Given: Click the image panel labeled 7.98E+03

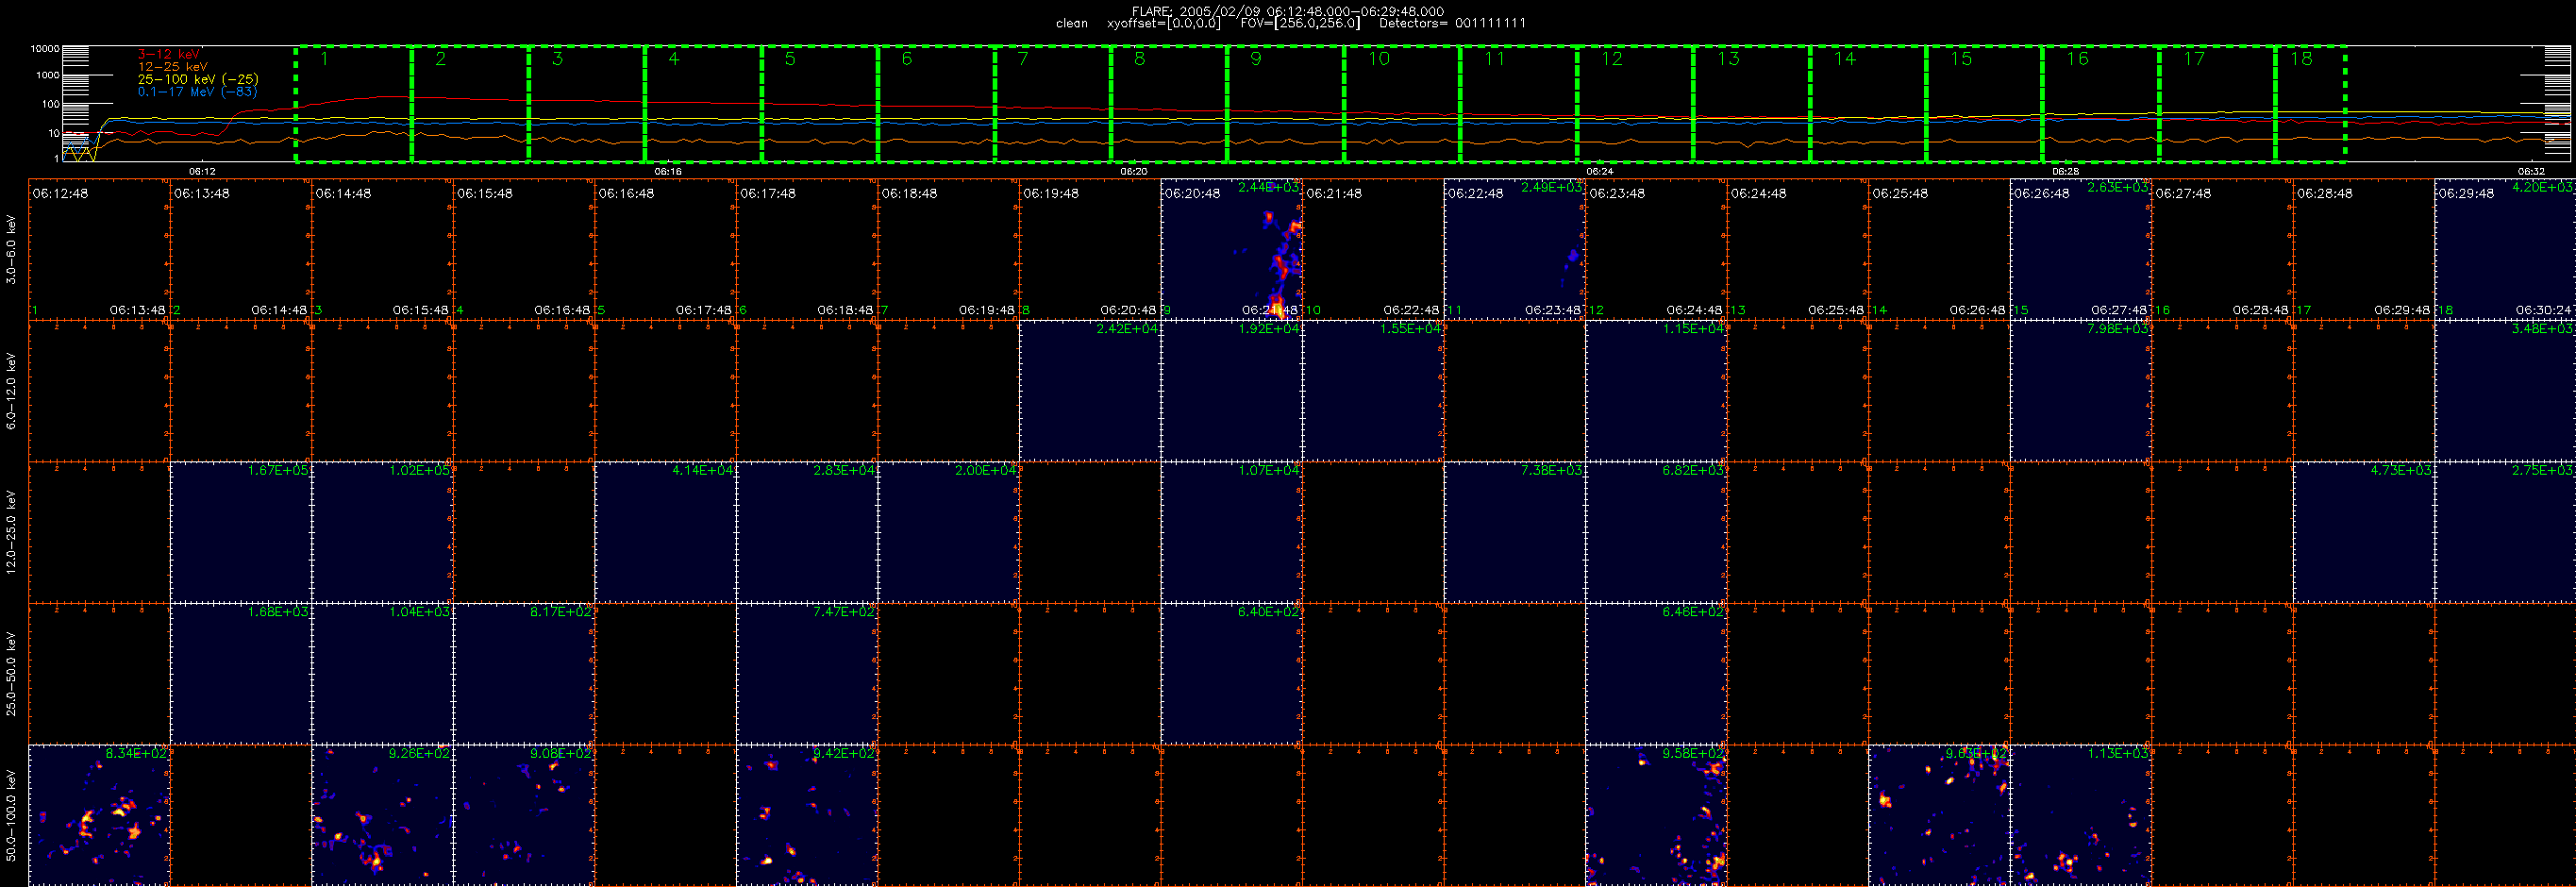Looking at the screenshot, I should click(x=2081, y=391).
